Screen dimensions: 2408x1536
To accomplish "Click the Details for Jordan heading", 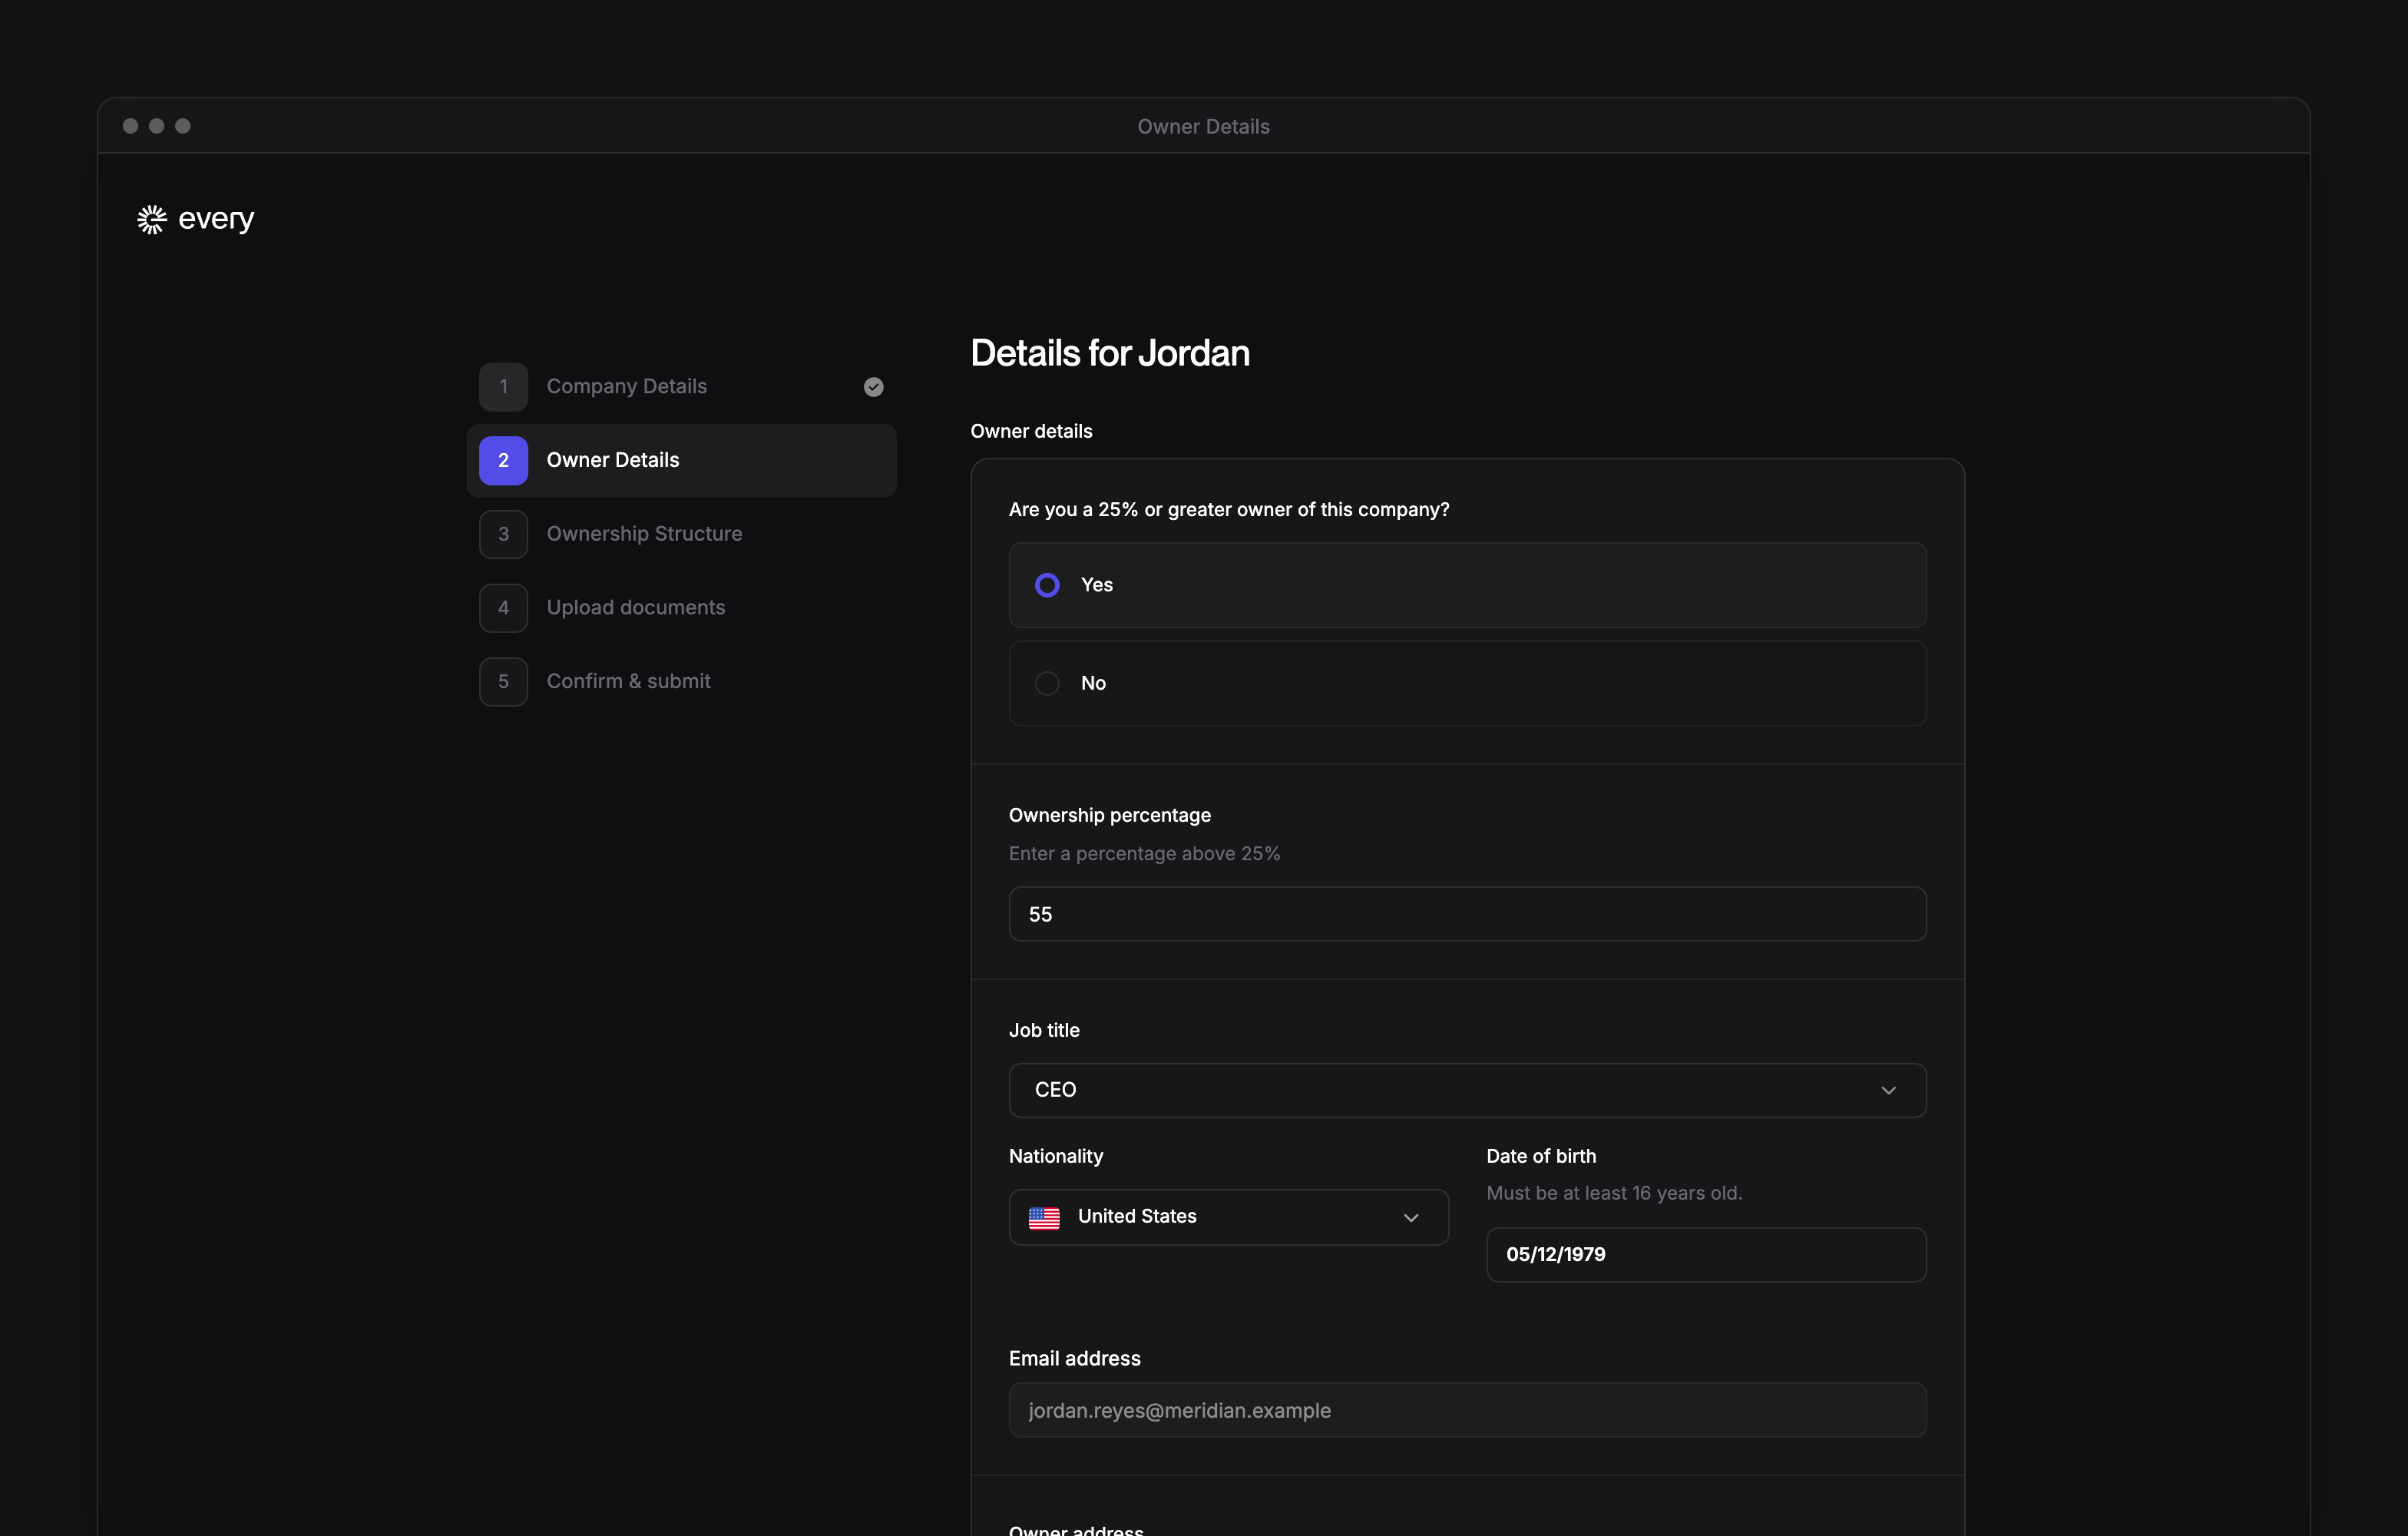I will [1110, 353].
